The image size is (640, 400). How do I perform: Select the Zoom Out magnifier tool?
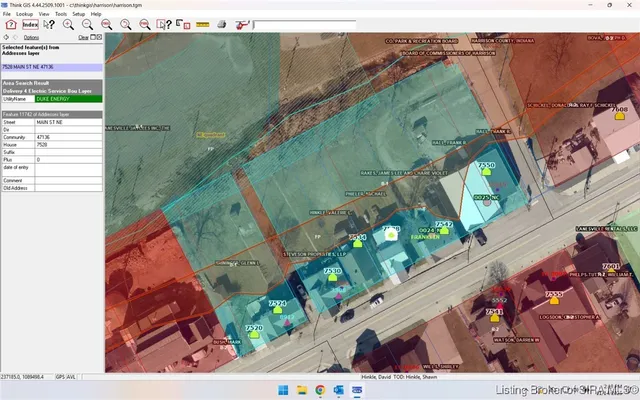tap(88, 23)
